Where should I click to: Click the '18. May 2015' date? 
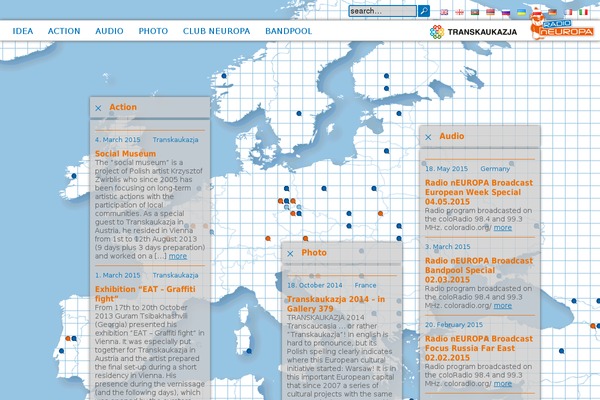click(446, 169)
